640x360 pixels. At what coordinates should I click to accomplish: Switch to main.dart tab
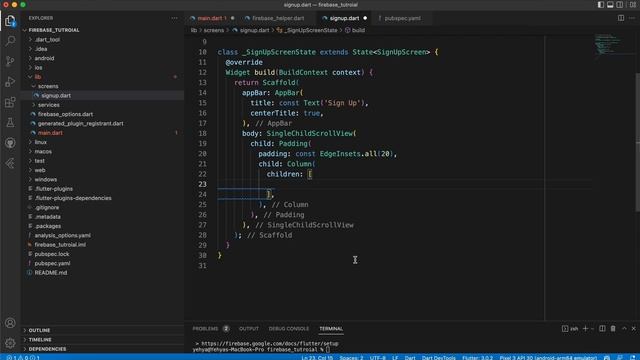[x=212, y=18]
